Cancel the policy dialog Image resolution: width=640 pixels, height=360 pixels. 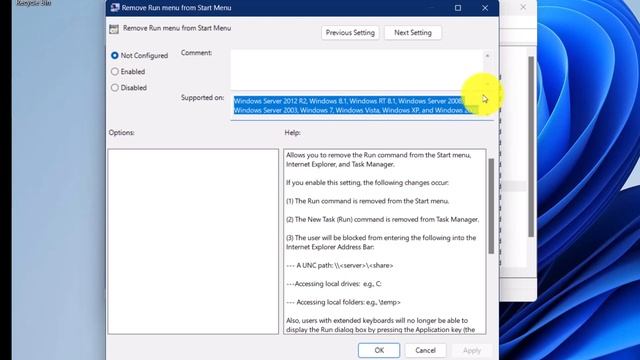click(425, 350)
